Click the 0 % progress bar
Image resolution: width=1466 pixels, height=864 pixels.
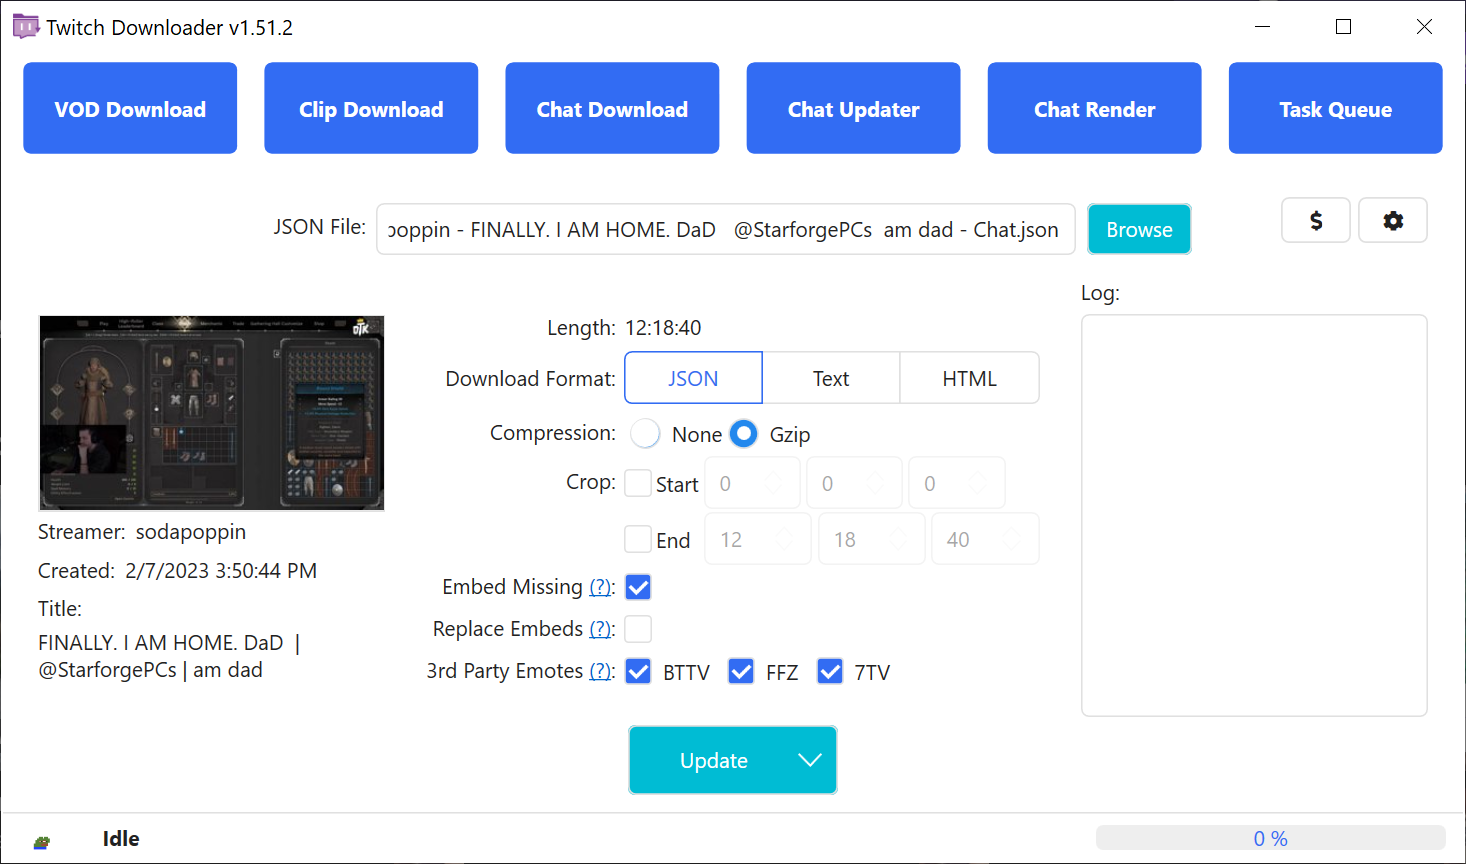click(1270, 838)
